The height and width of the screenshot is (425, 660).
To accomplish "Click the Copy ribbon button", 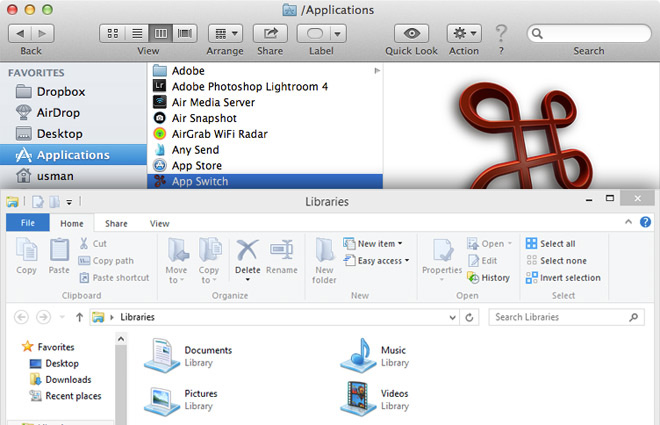I will coord(27,256).
